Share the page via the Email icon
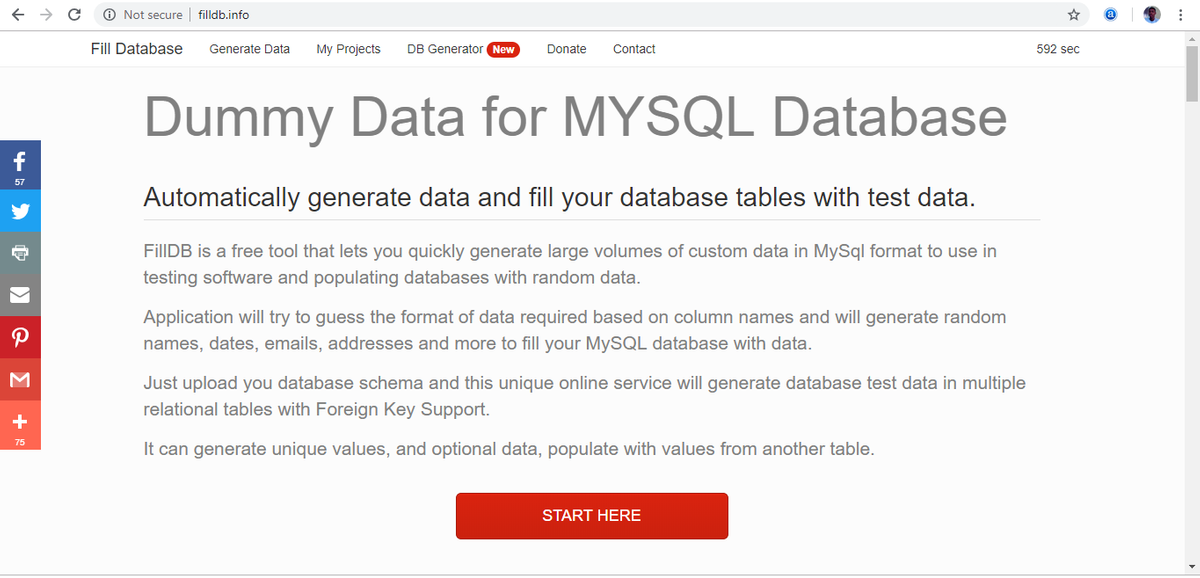Image resolution: width=1200 pixels, height=578 pixels. pyautogui.click(x=20, y=294)
